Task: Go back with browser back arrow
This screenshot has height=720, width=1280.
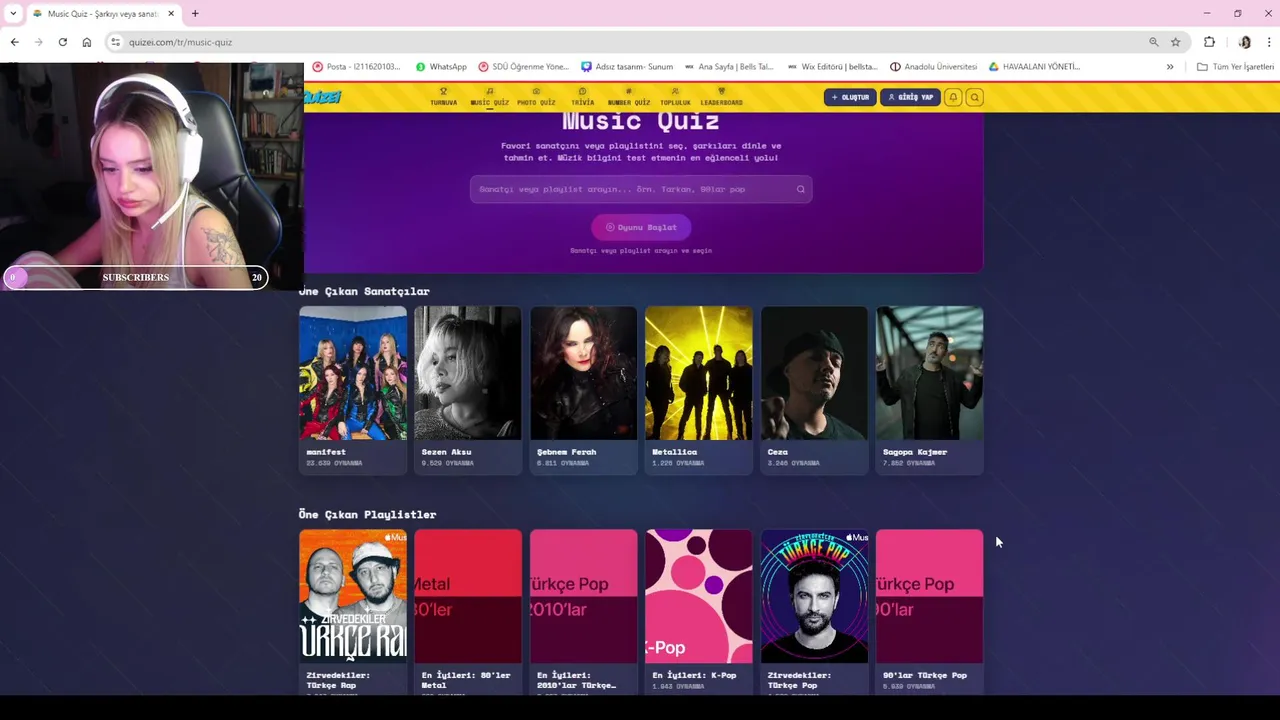Action: pos(14,42)
